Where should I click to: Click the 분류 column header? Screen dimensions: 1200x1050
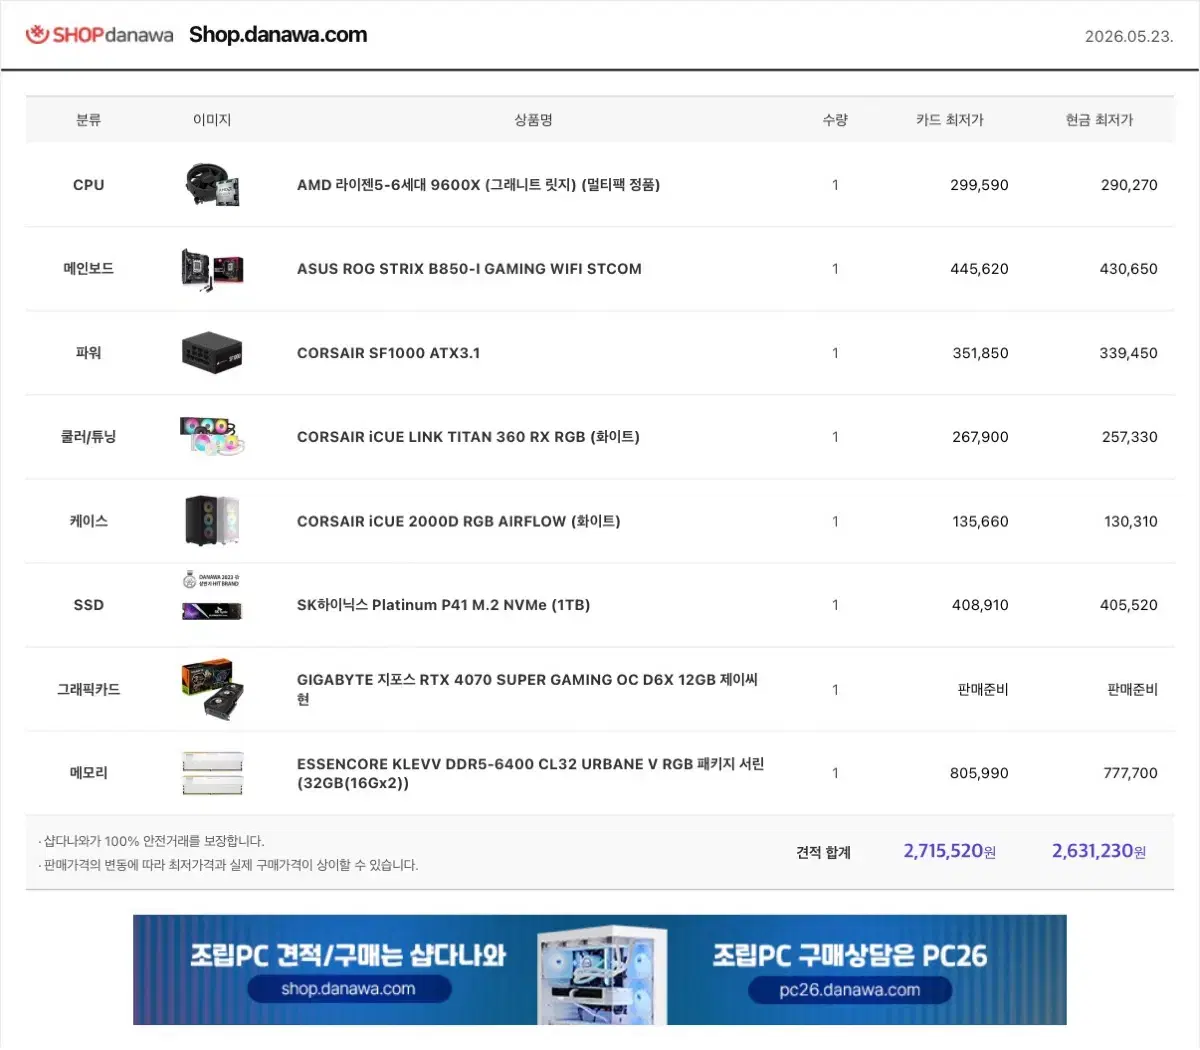pyautogui.click(x=88, y=120)
